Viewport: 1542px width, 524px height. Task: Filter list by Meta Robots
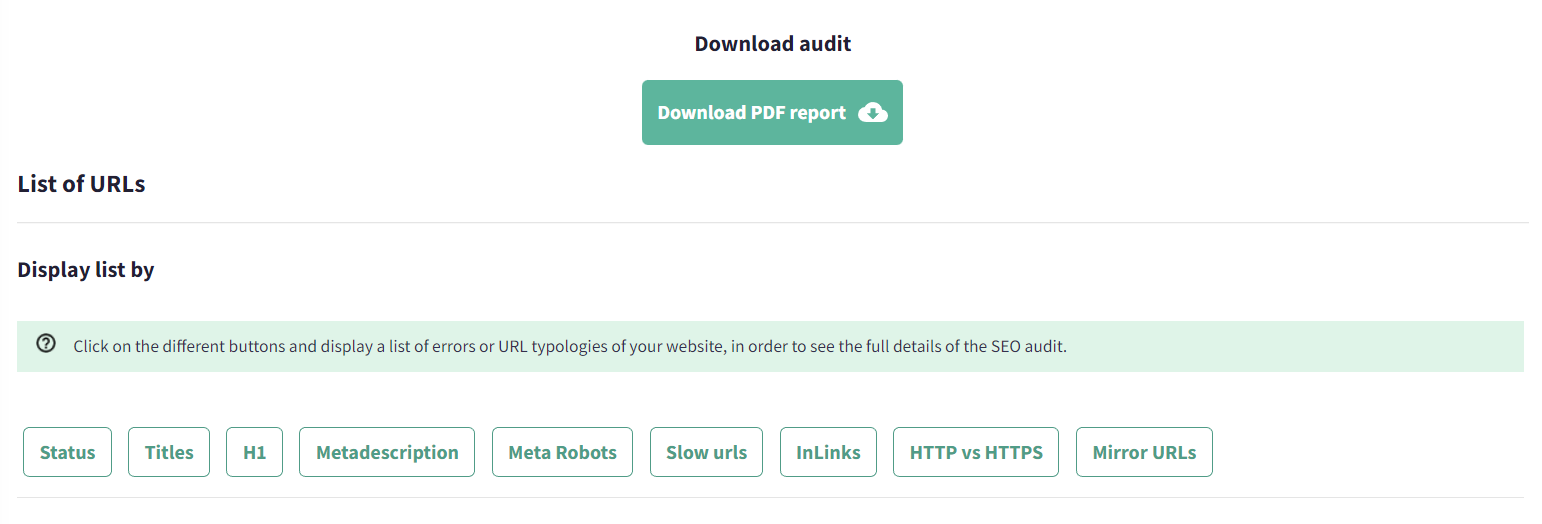coord(563,452)
